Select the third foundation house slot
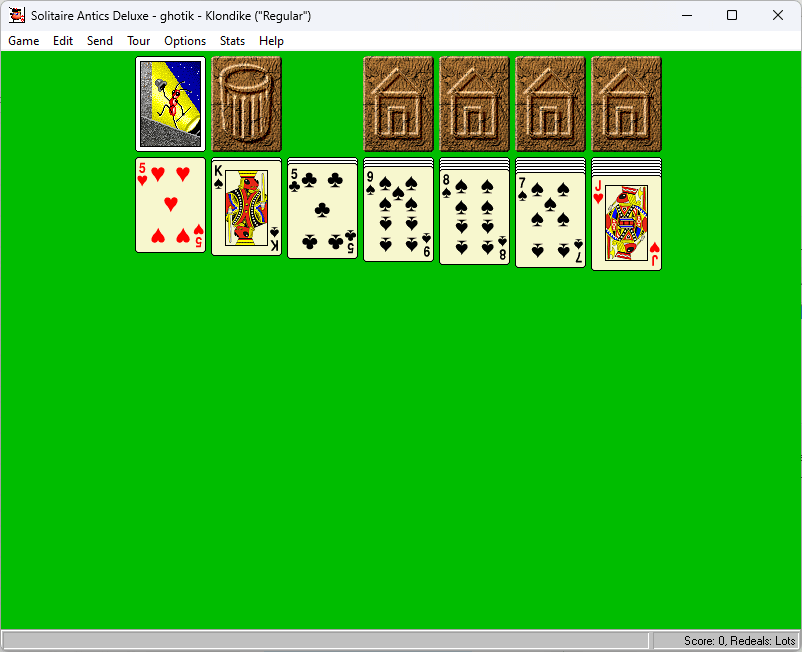Screen dimensions: 802x652 coord(550,104)
